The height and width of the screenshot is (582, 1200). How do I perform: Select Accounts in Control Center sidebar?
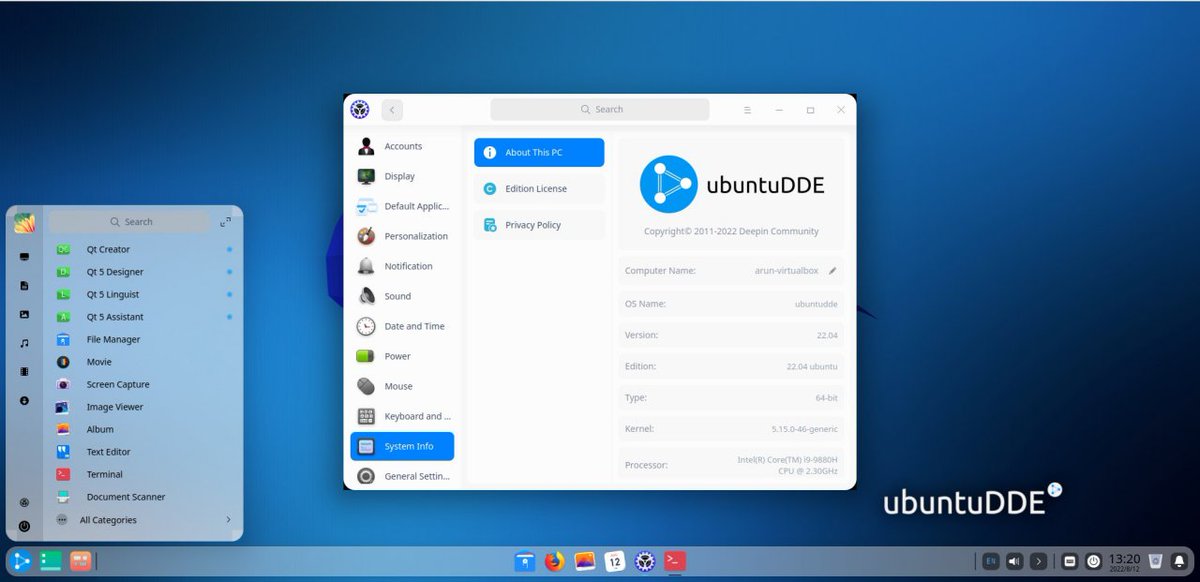(402, 146)
